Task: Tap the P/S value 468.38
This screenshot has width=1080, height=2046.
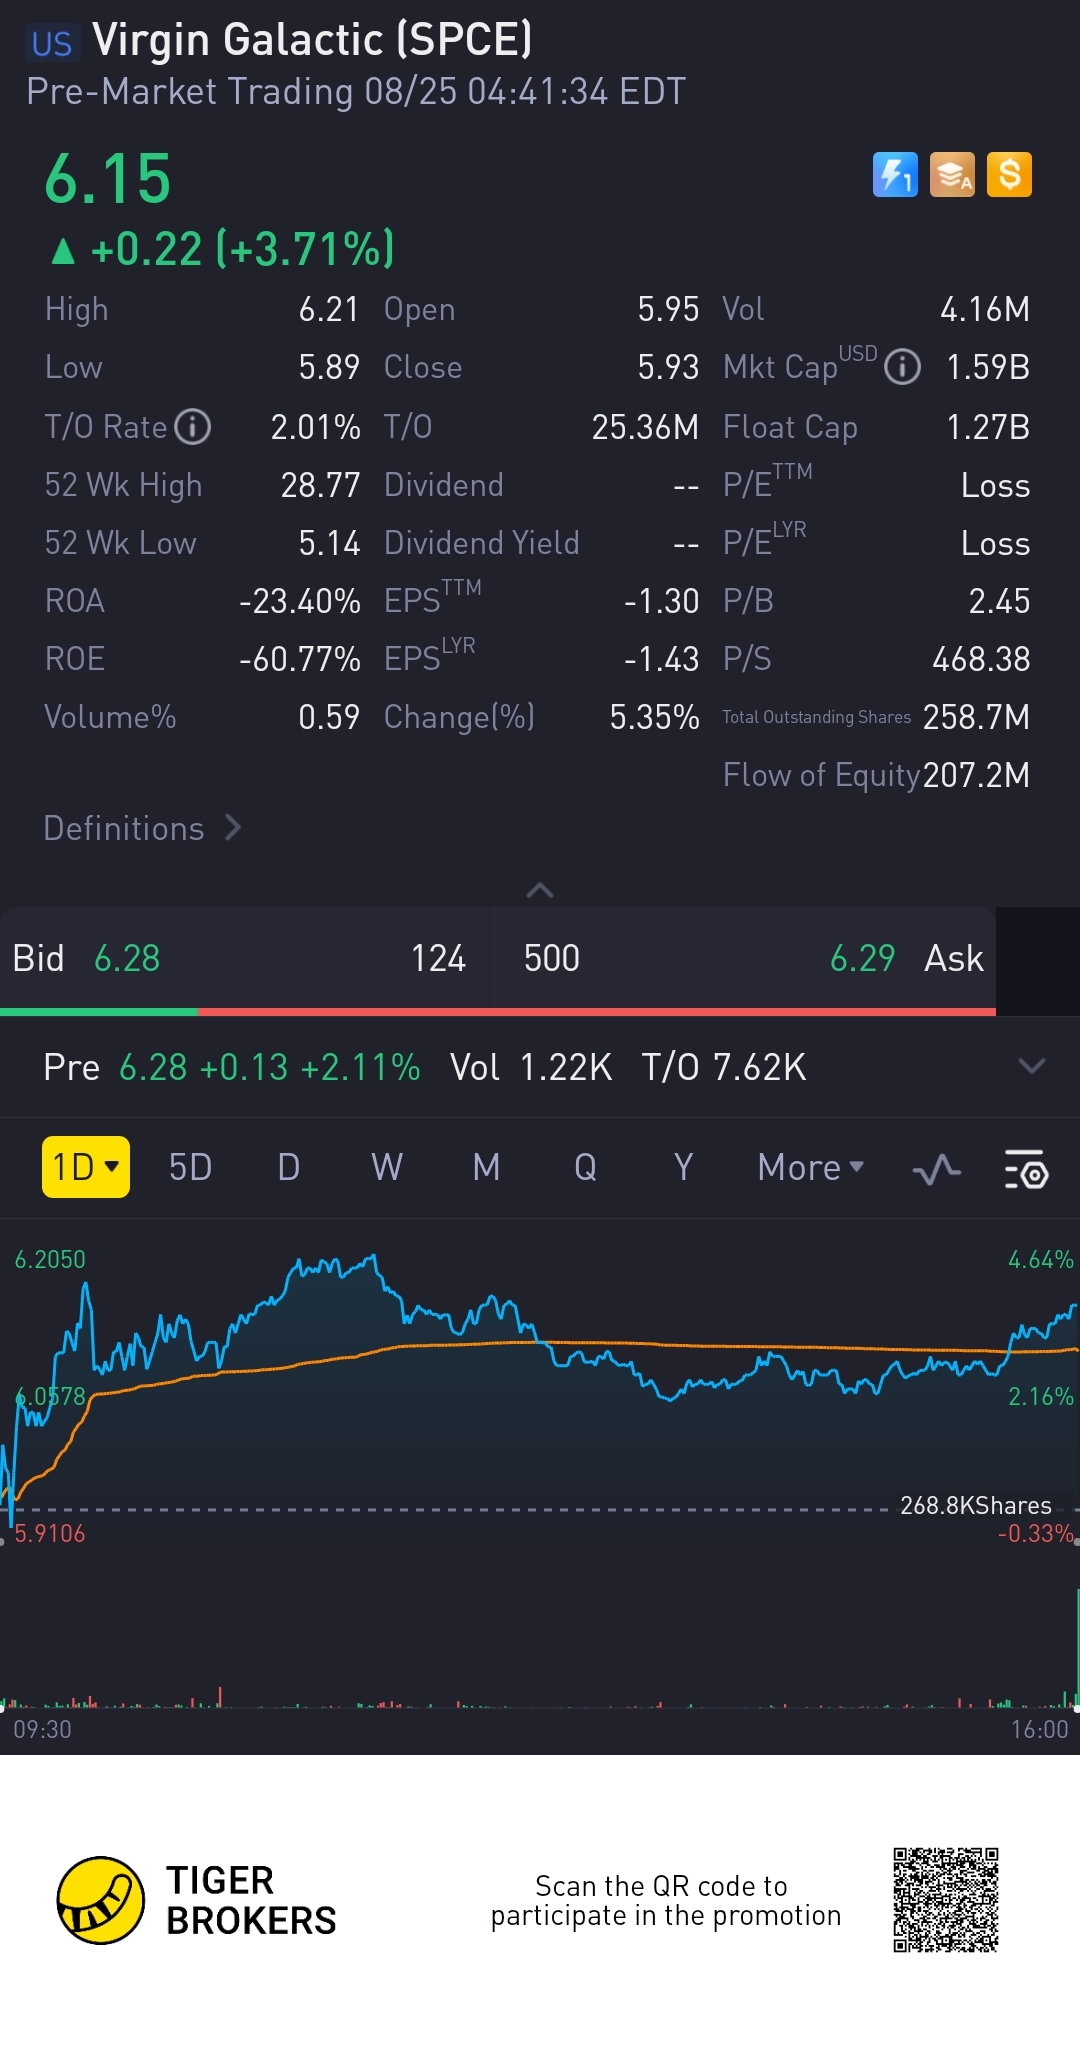Action: pyautogui.click(x=981, y=659)
